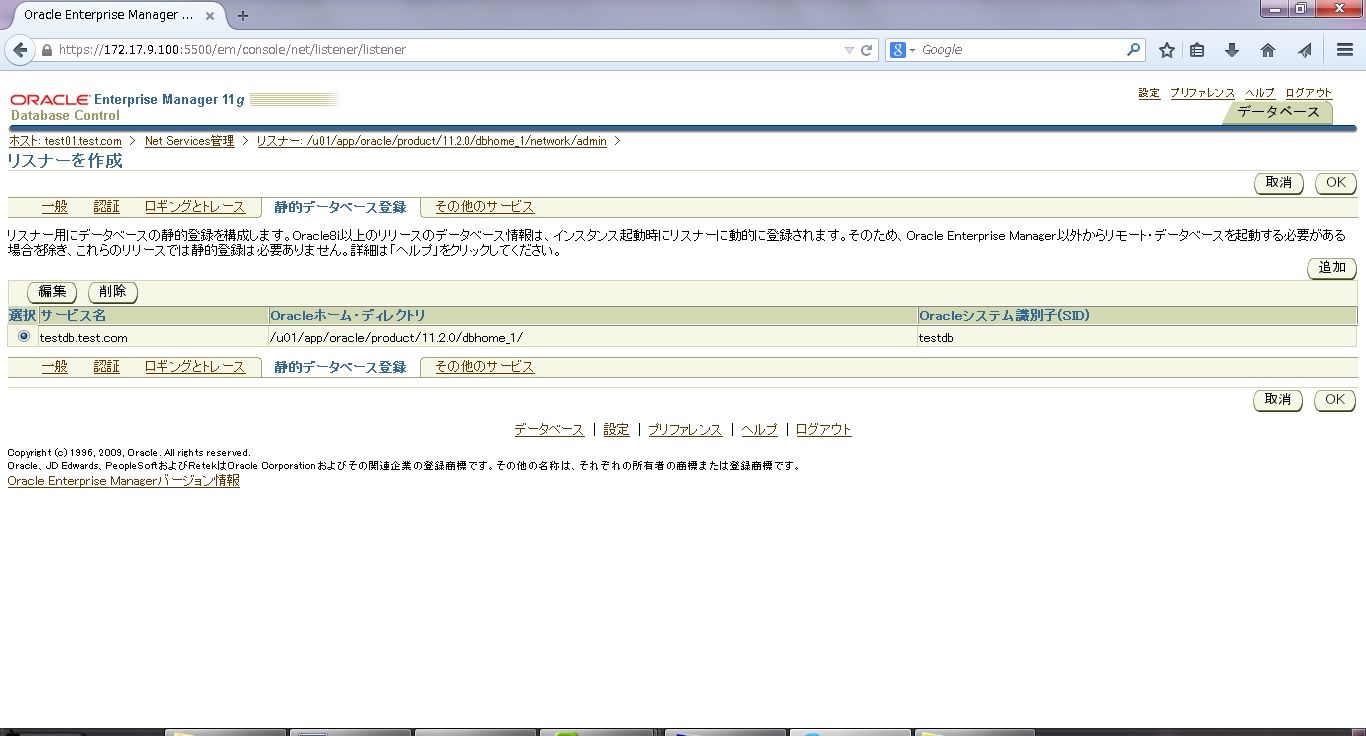Switch to the upper 認証 tab
The width and height of the screenshot is (1366, 736).
(x=106, y=207)
